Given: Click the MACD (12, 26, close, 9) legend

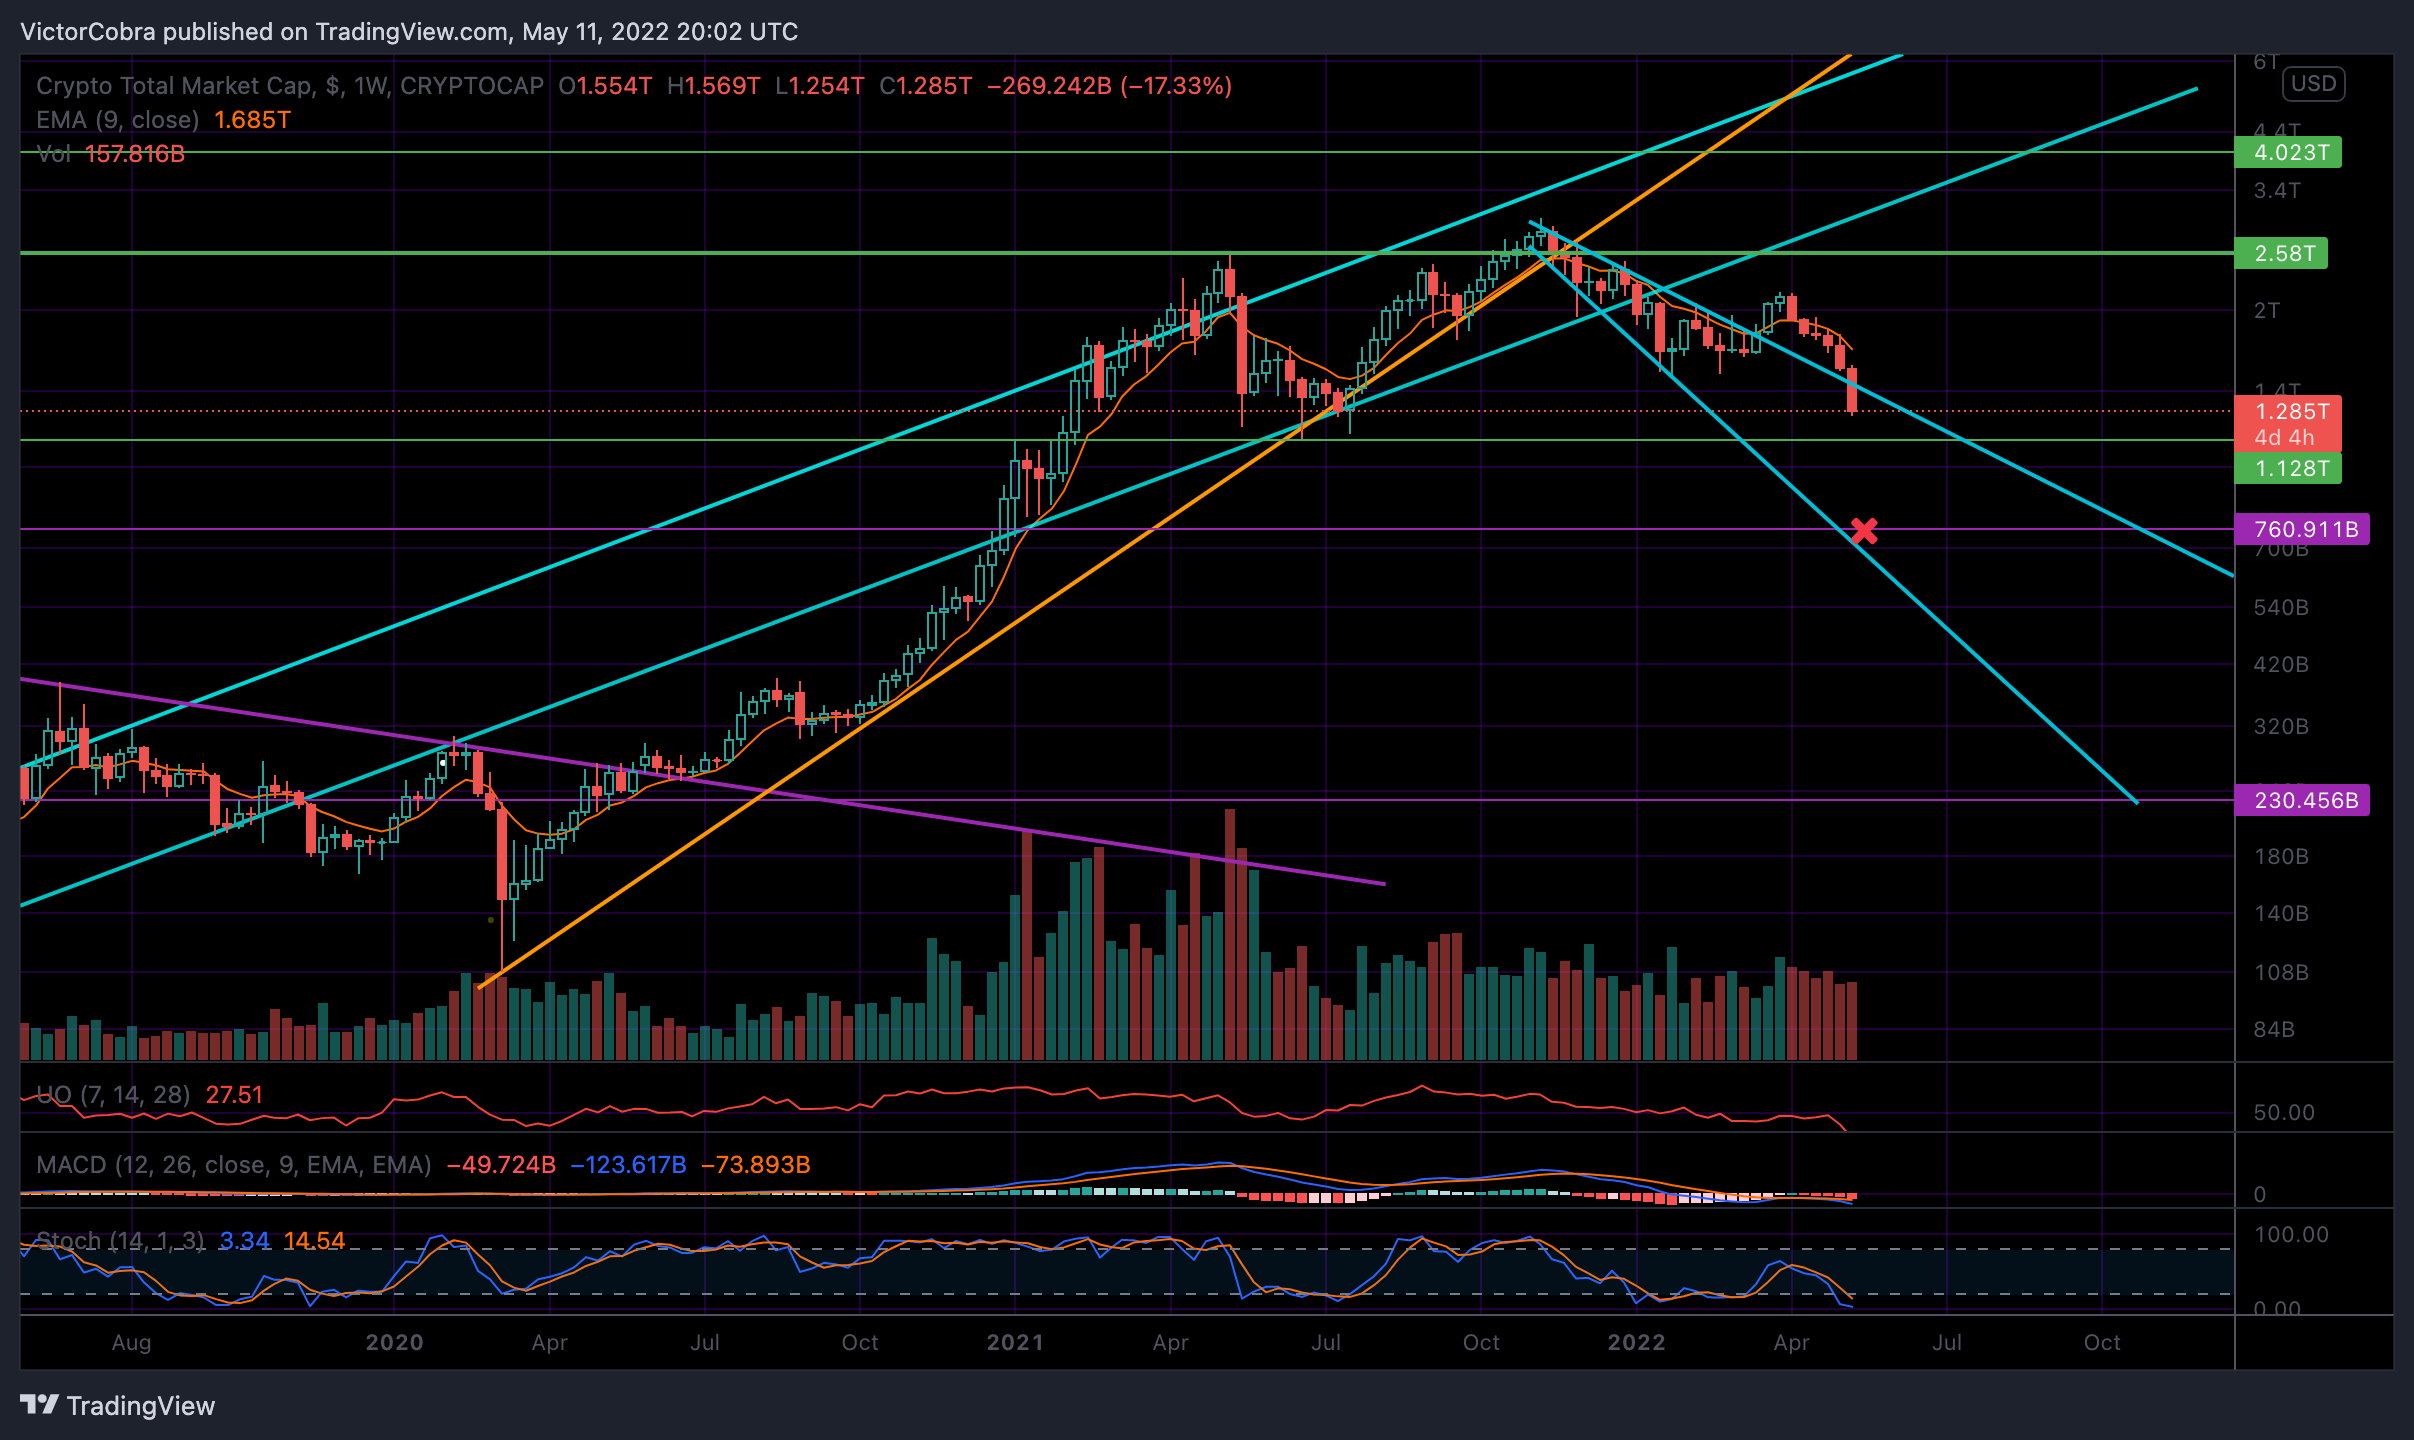Looking at the screenshot, I should click(234, 1165).
